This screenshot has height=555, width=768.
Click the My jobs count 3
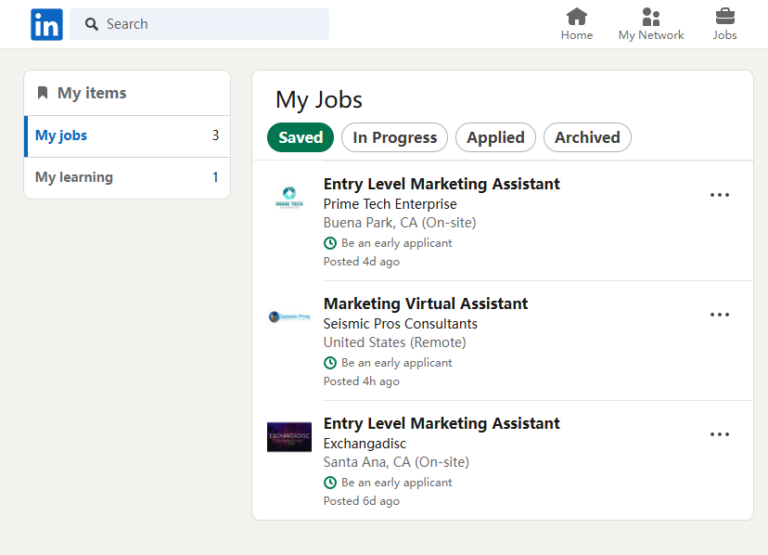[x=215, y=135]
